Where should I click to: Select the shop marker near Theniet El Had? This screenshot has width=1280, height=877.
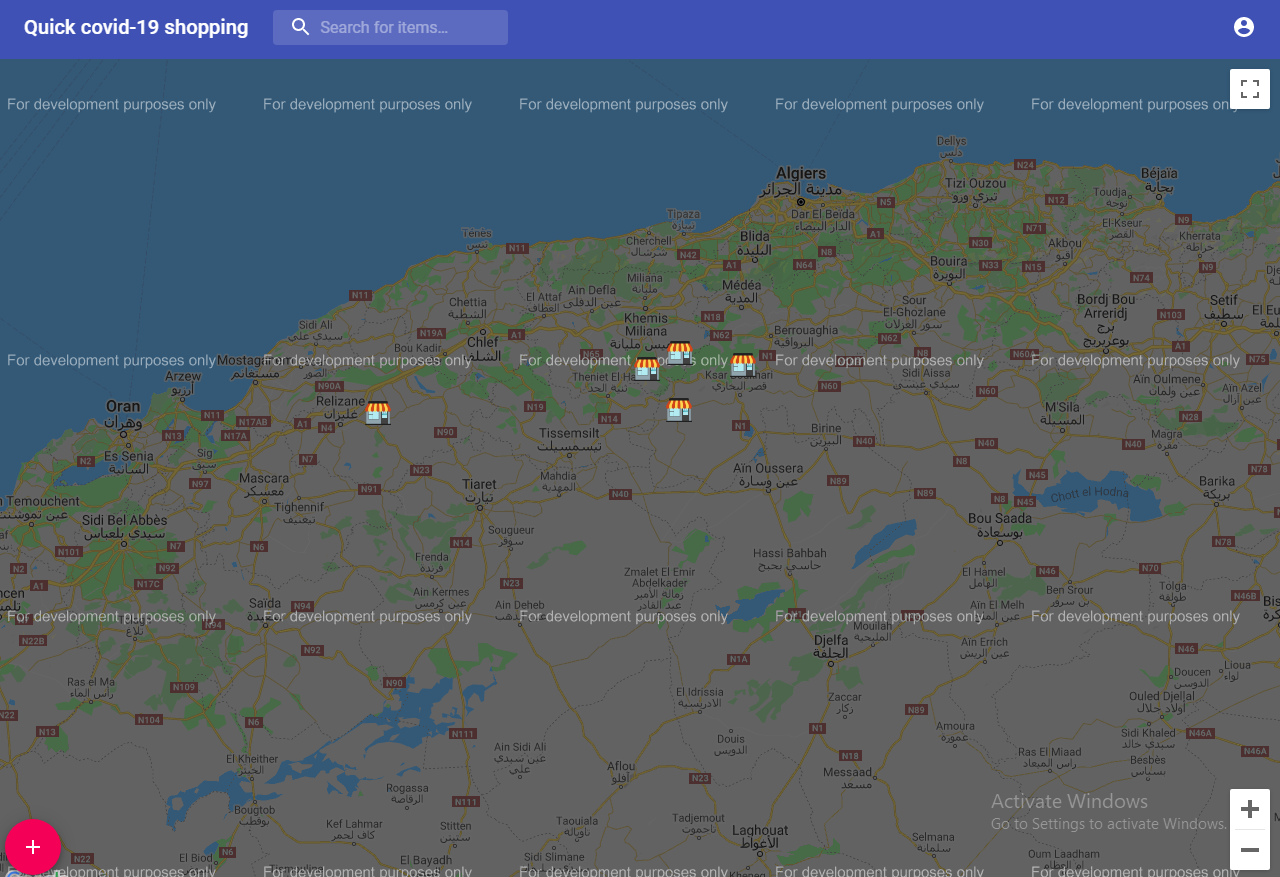point(647,368)
